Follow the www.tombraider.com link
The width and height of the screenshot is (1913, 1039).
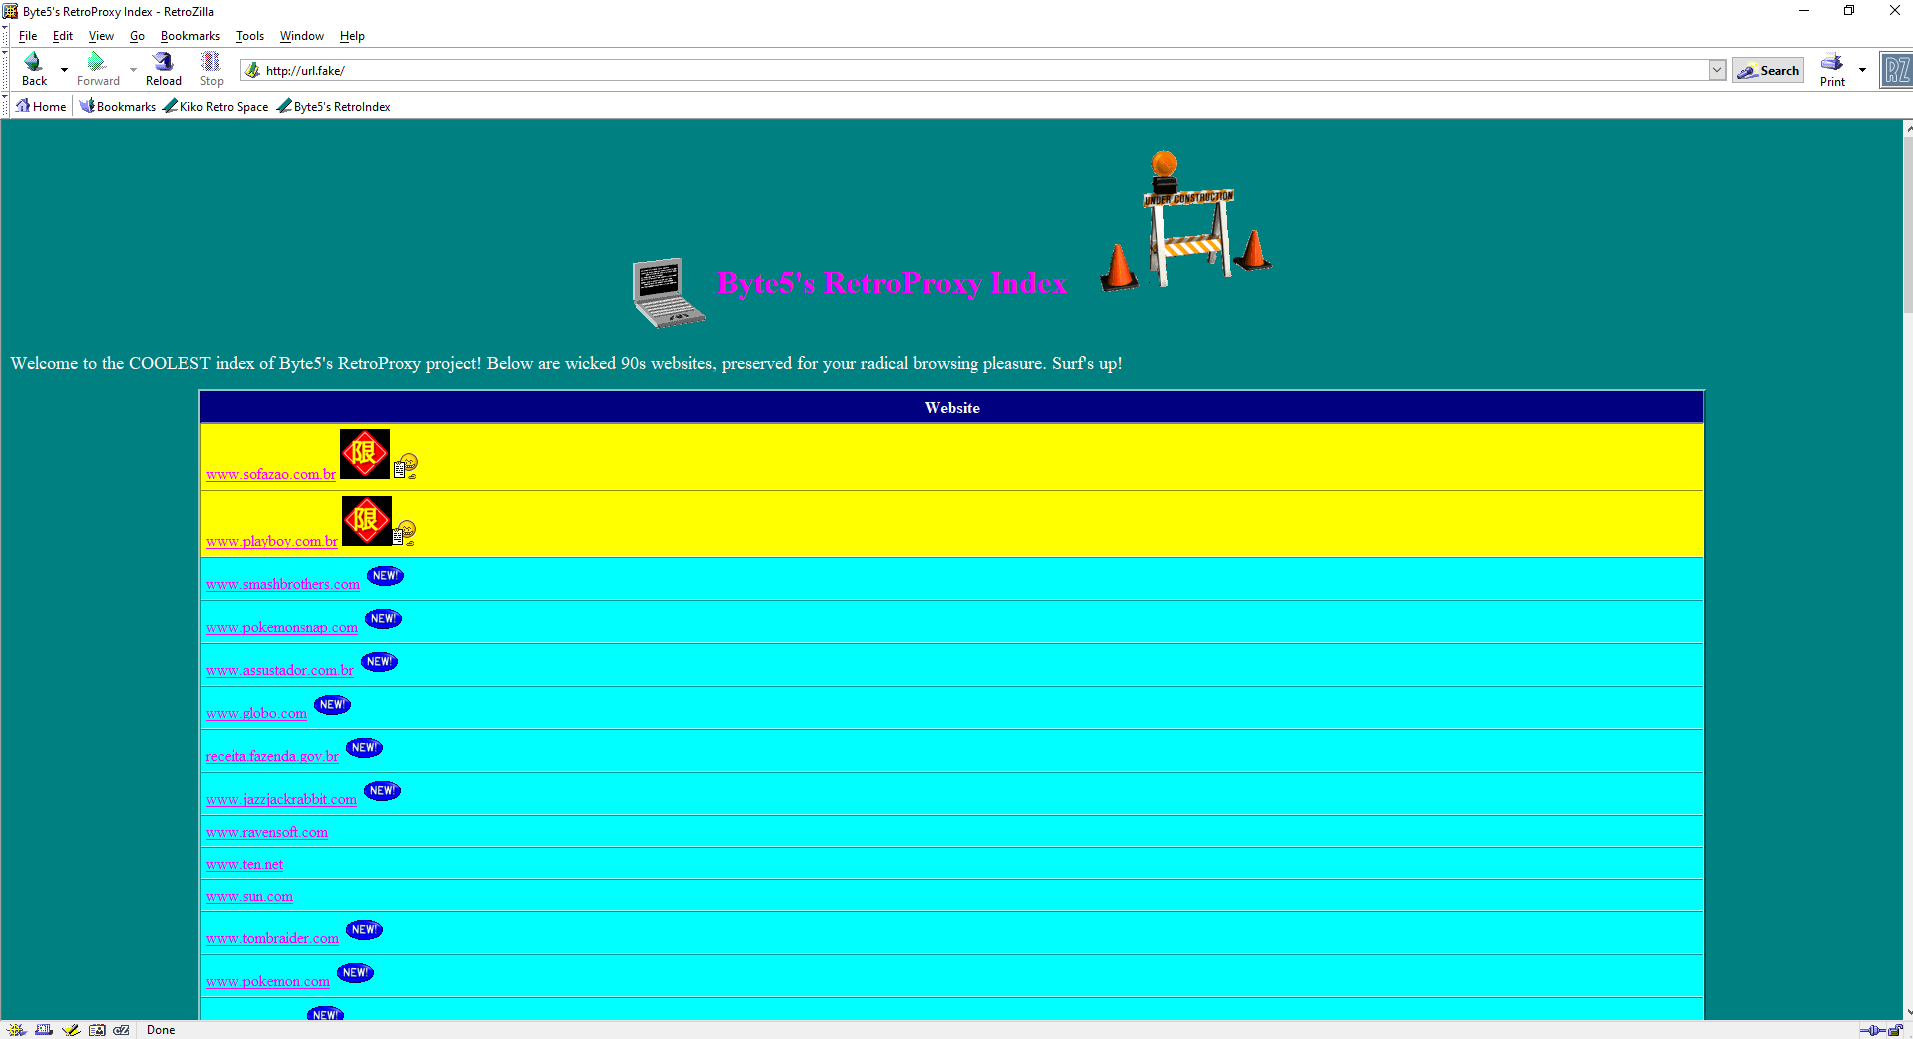coord(272,939)
